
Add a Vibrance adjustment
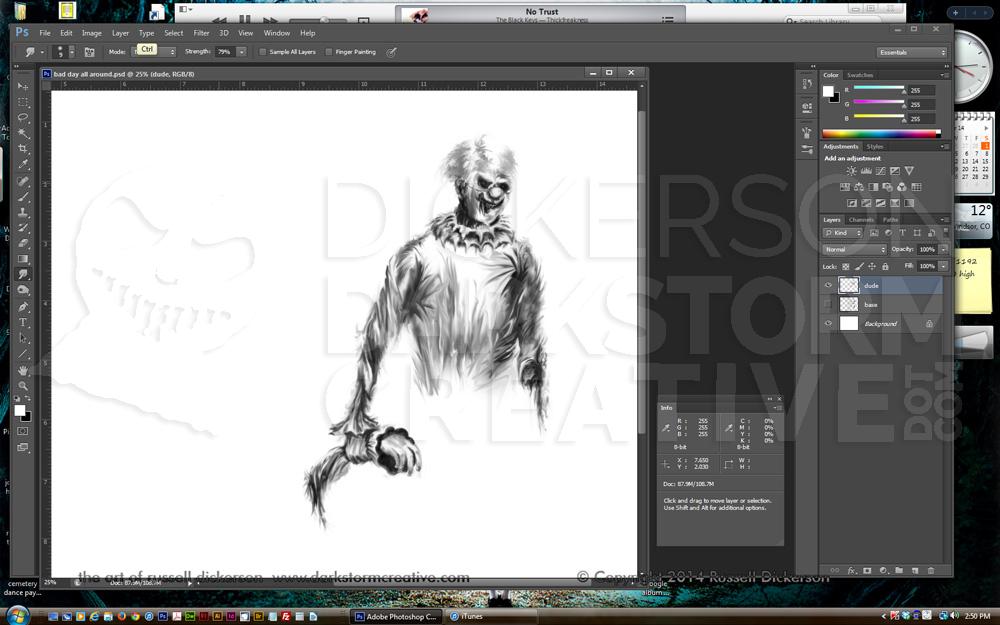(x=909, y=171)
